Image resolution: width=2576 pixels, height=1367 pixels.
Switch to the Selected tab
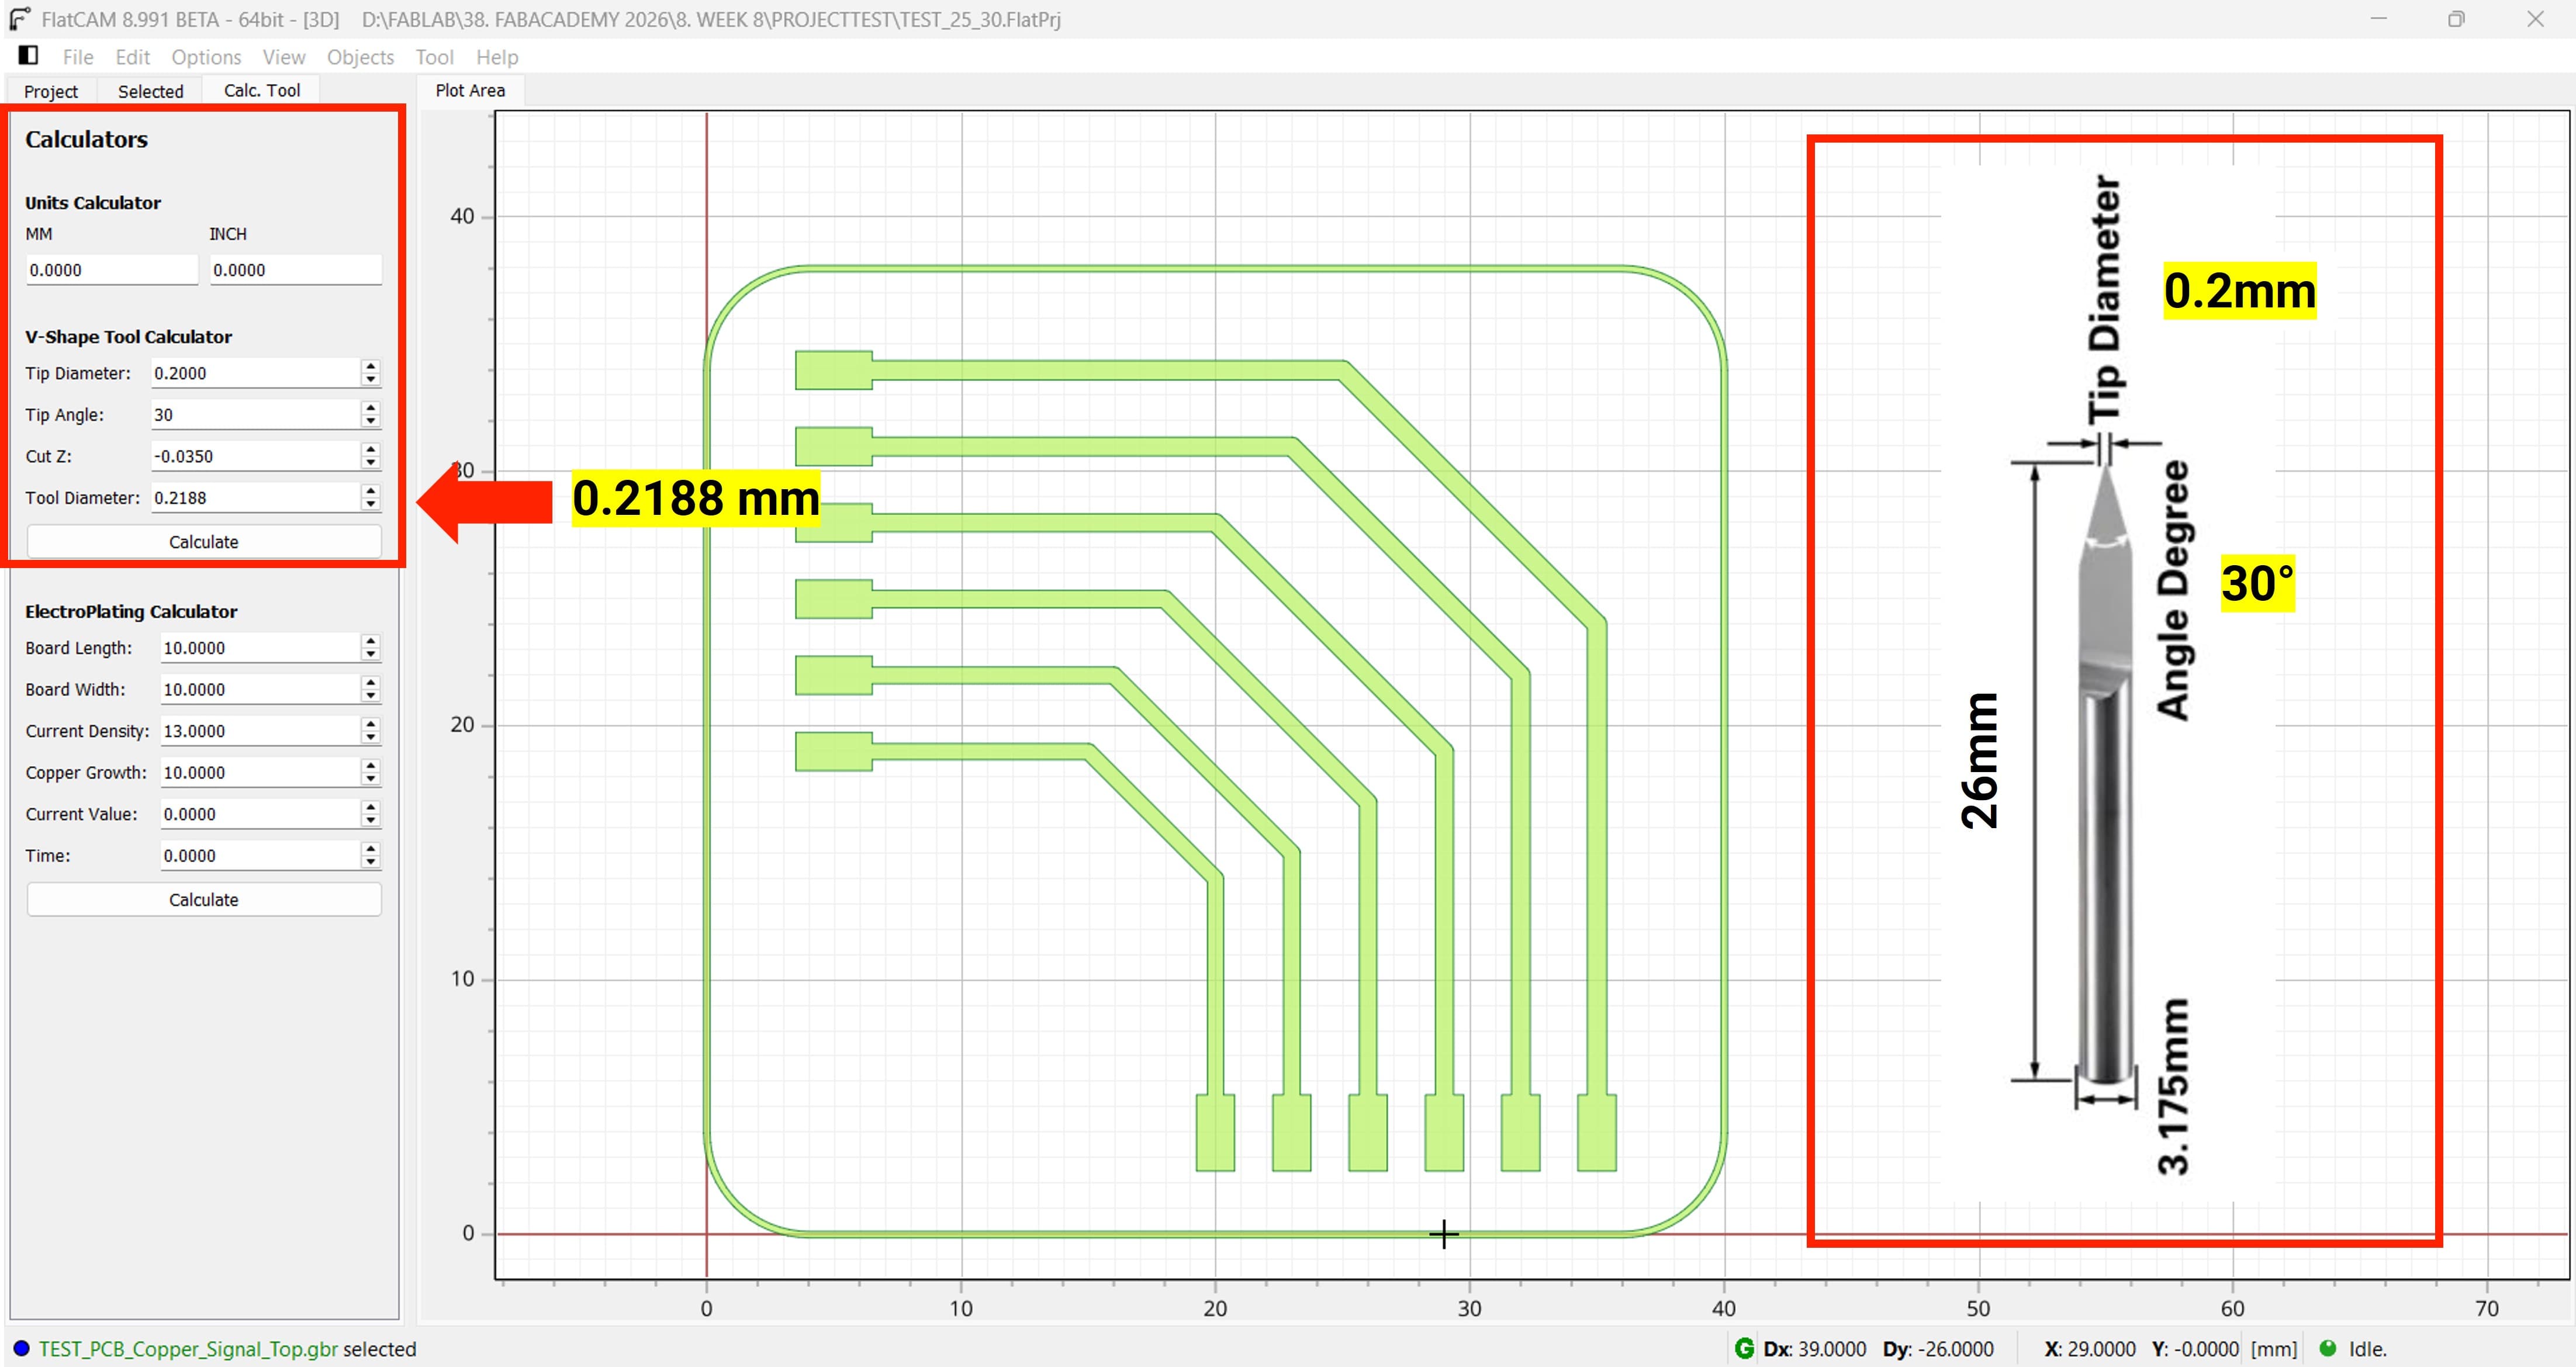150,91
